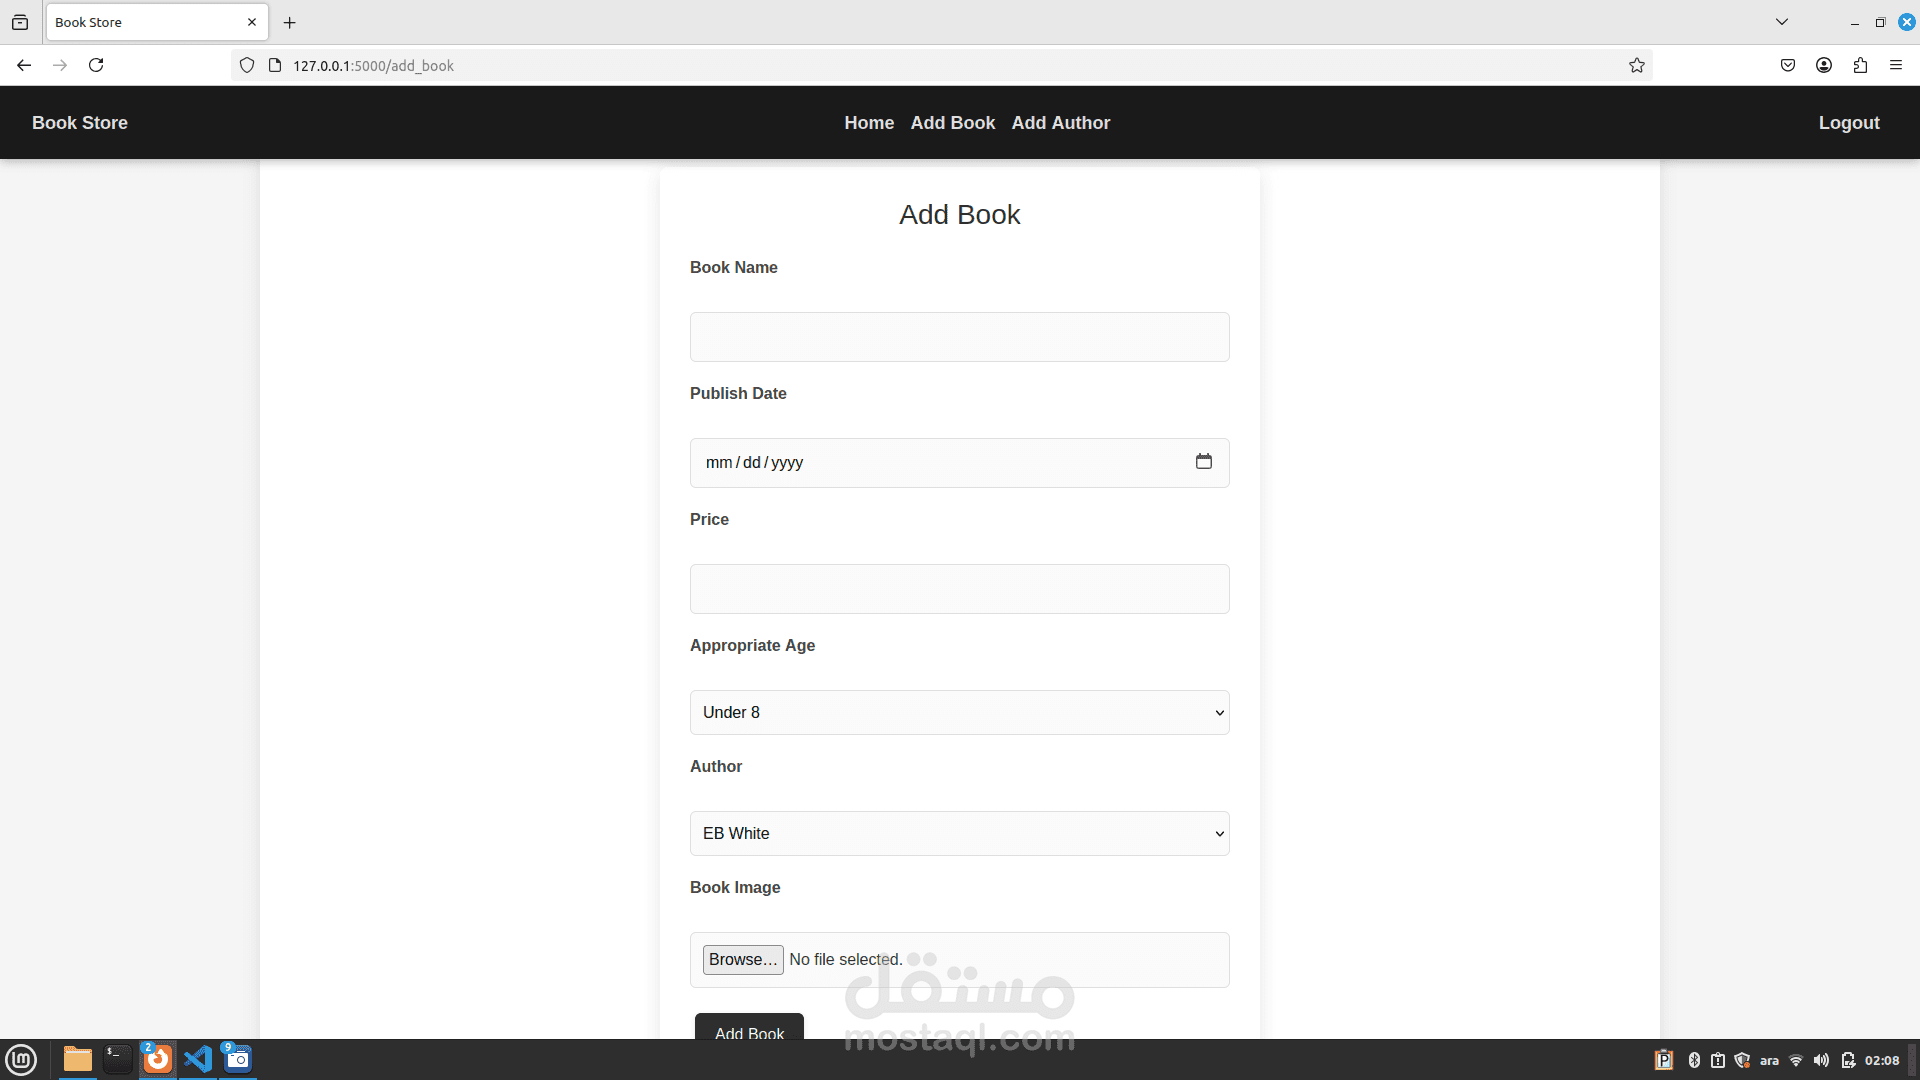Click the Save to Pocket icon
1920x1080 pixels.
1788,66
